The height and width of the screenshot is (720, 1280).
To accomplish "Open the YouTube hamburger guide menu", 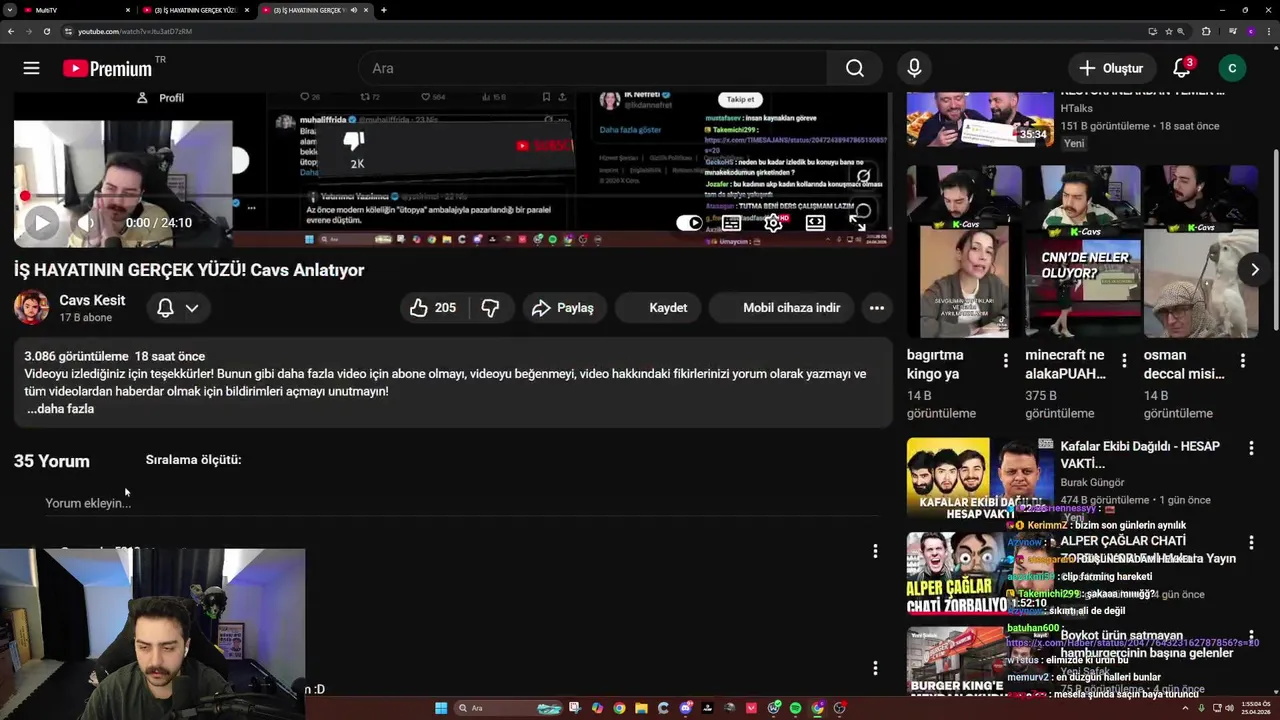I will 32,68.
